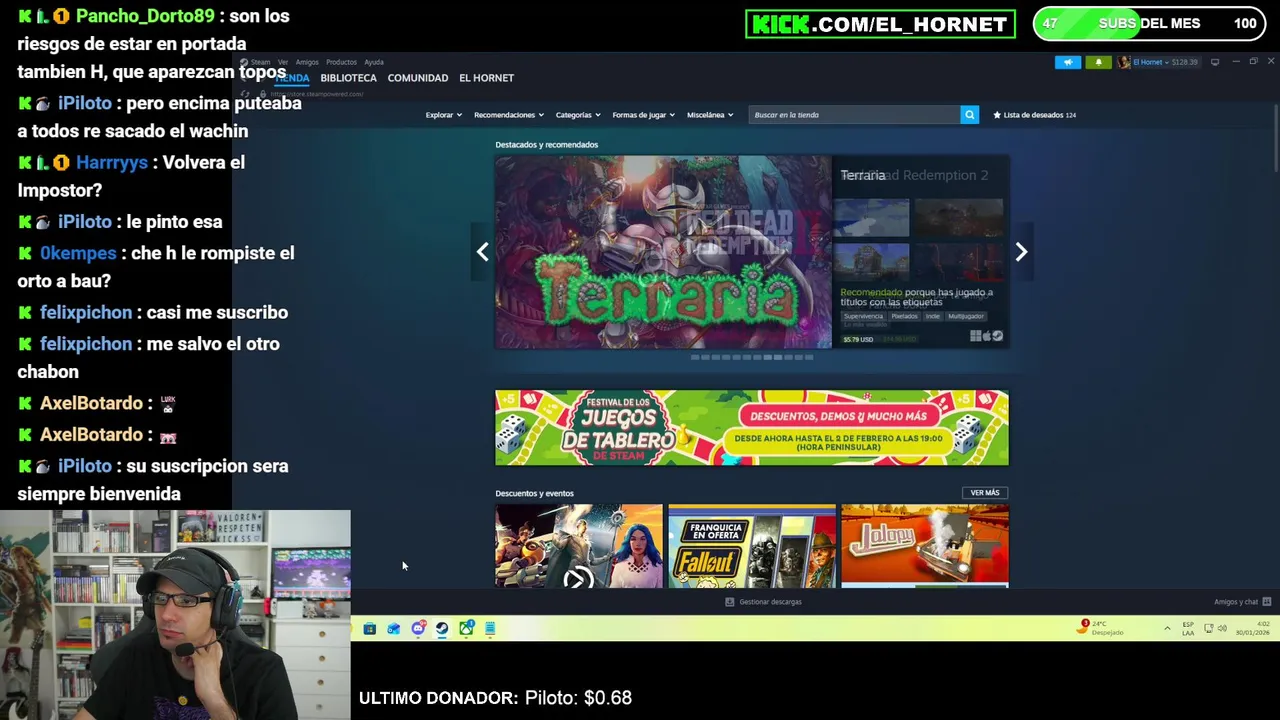Show next featured game with right arrow
Screen dimensions: 1280x720
[1021, 252]
